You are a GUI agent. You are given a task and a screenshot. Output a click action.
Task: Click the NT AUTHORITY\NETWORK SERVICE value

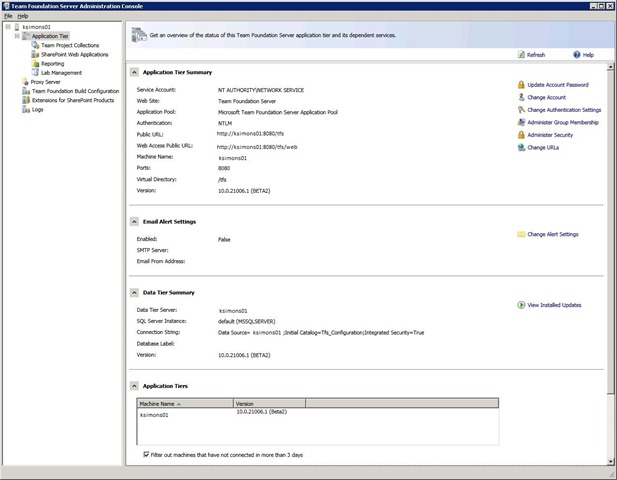point(261,90)
